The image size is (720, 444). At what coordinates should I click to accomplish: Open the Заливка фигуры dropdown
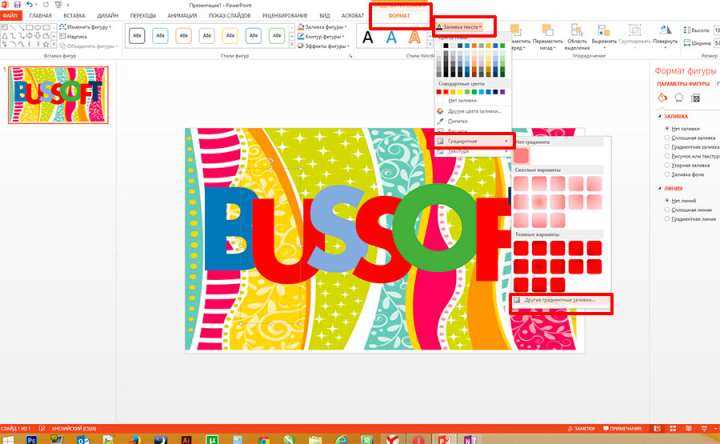pos(322,27)
